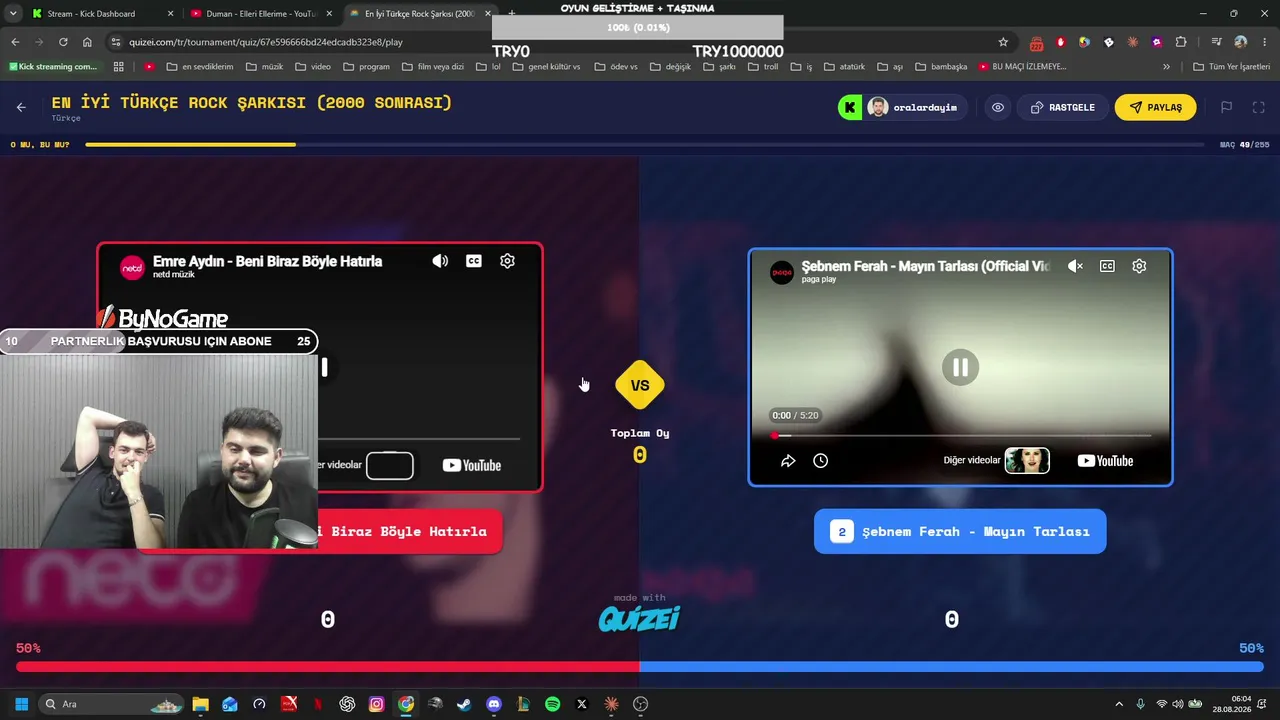1280x720 pixels.
Task: Expand the 'genel kültür vs' bookmark folder
Action: (x=545, y=67)
